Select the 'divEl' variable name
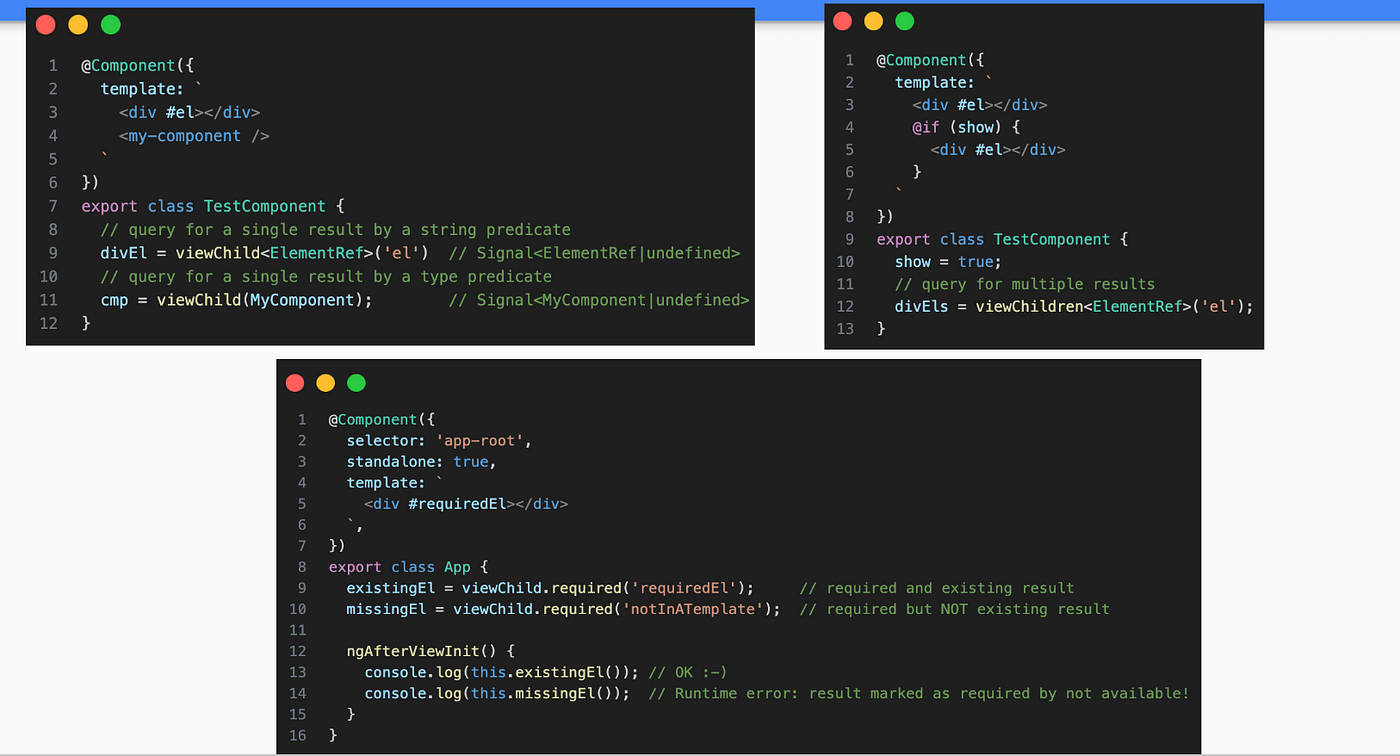 click(x=124, y=253)
